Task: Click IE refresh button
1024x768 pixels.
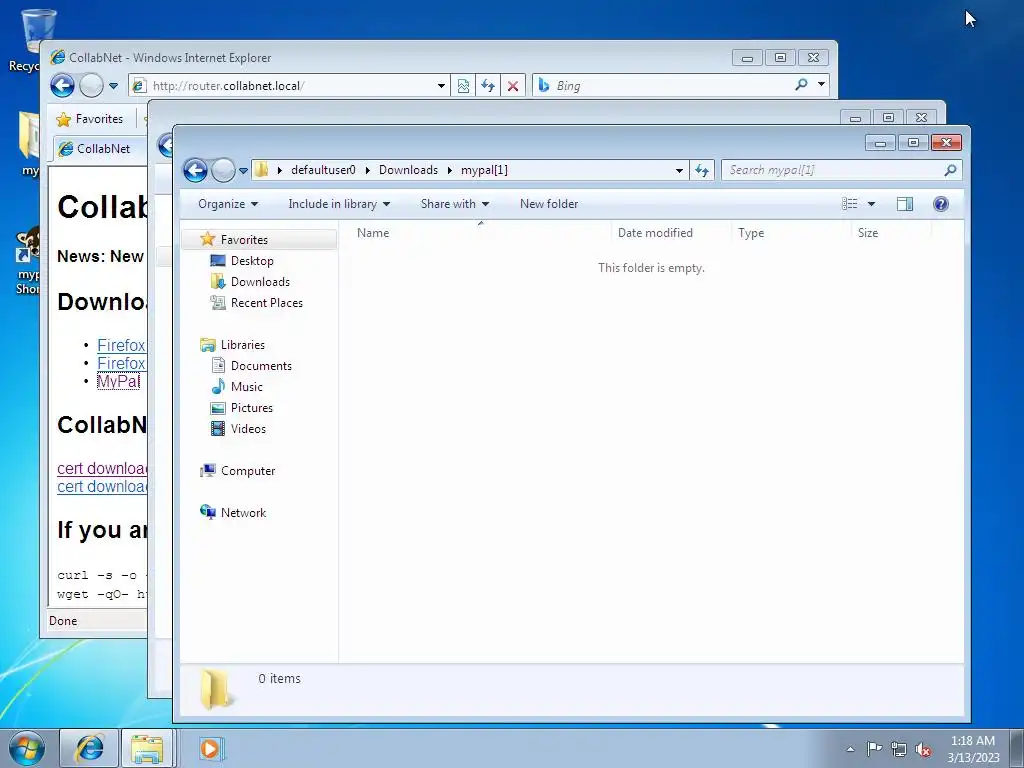Action: coord(488,86)
